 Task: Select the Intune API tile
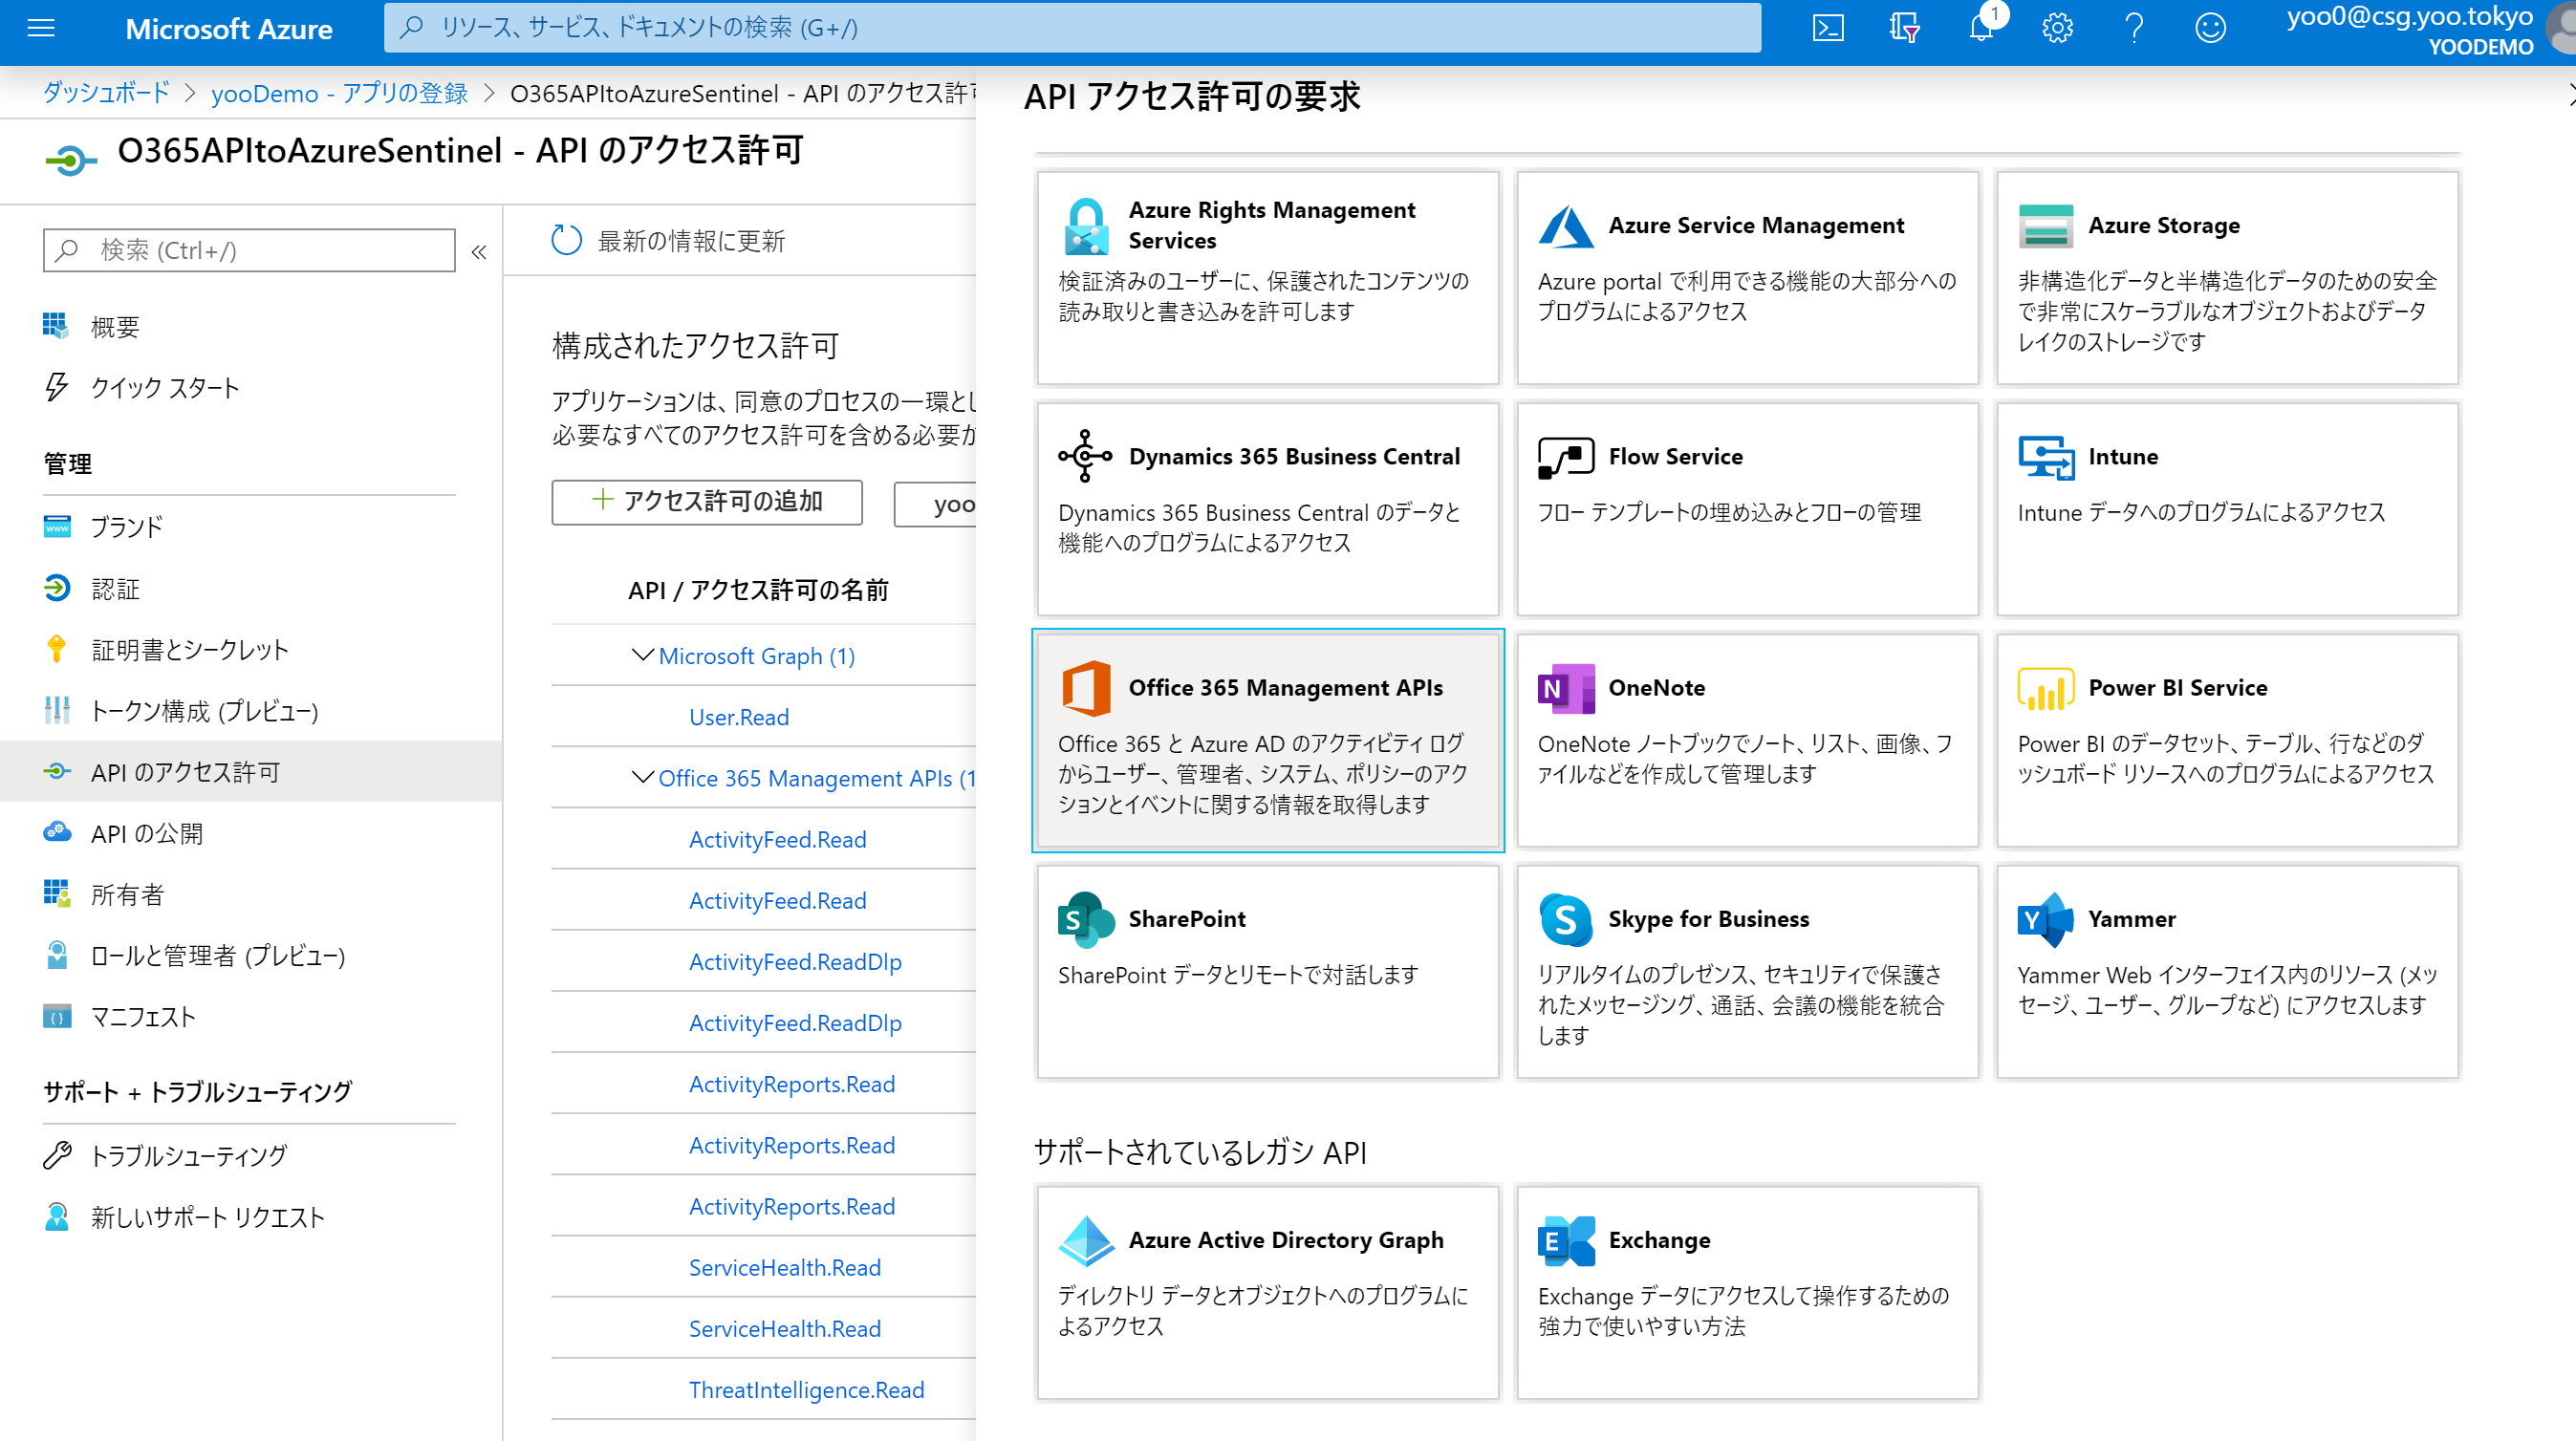click(2226, 510)
